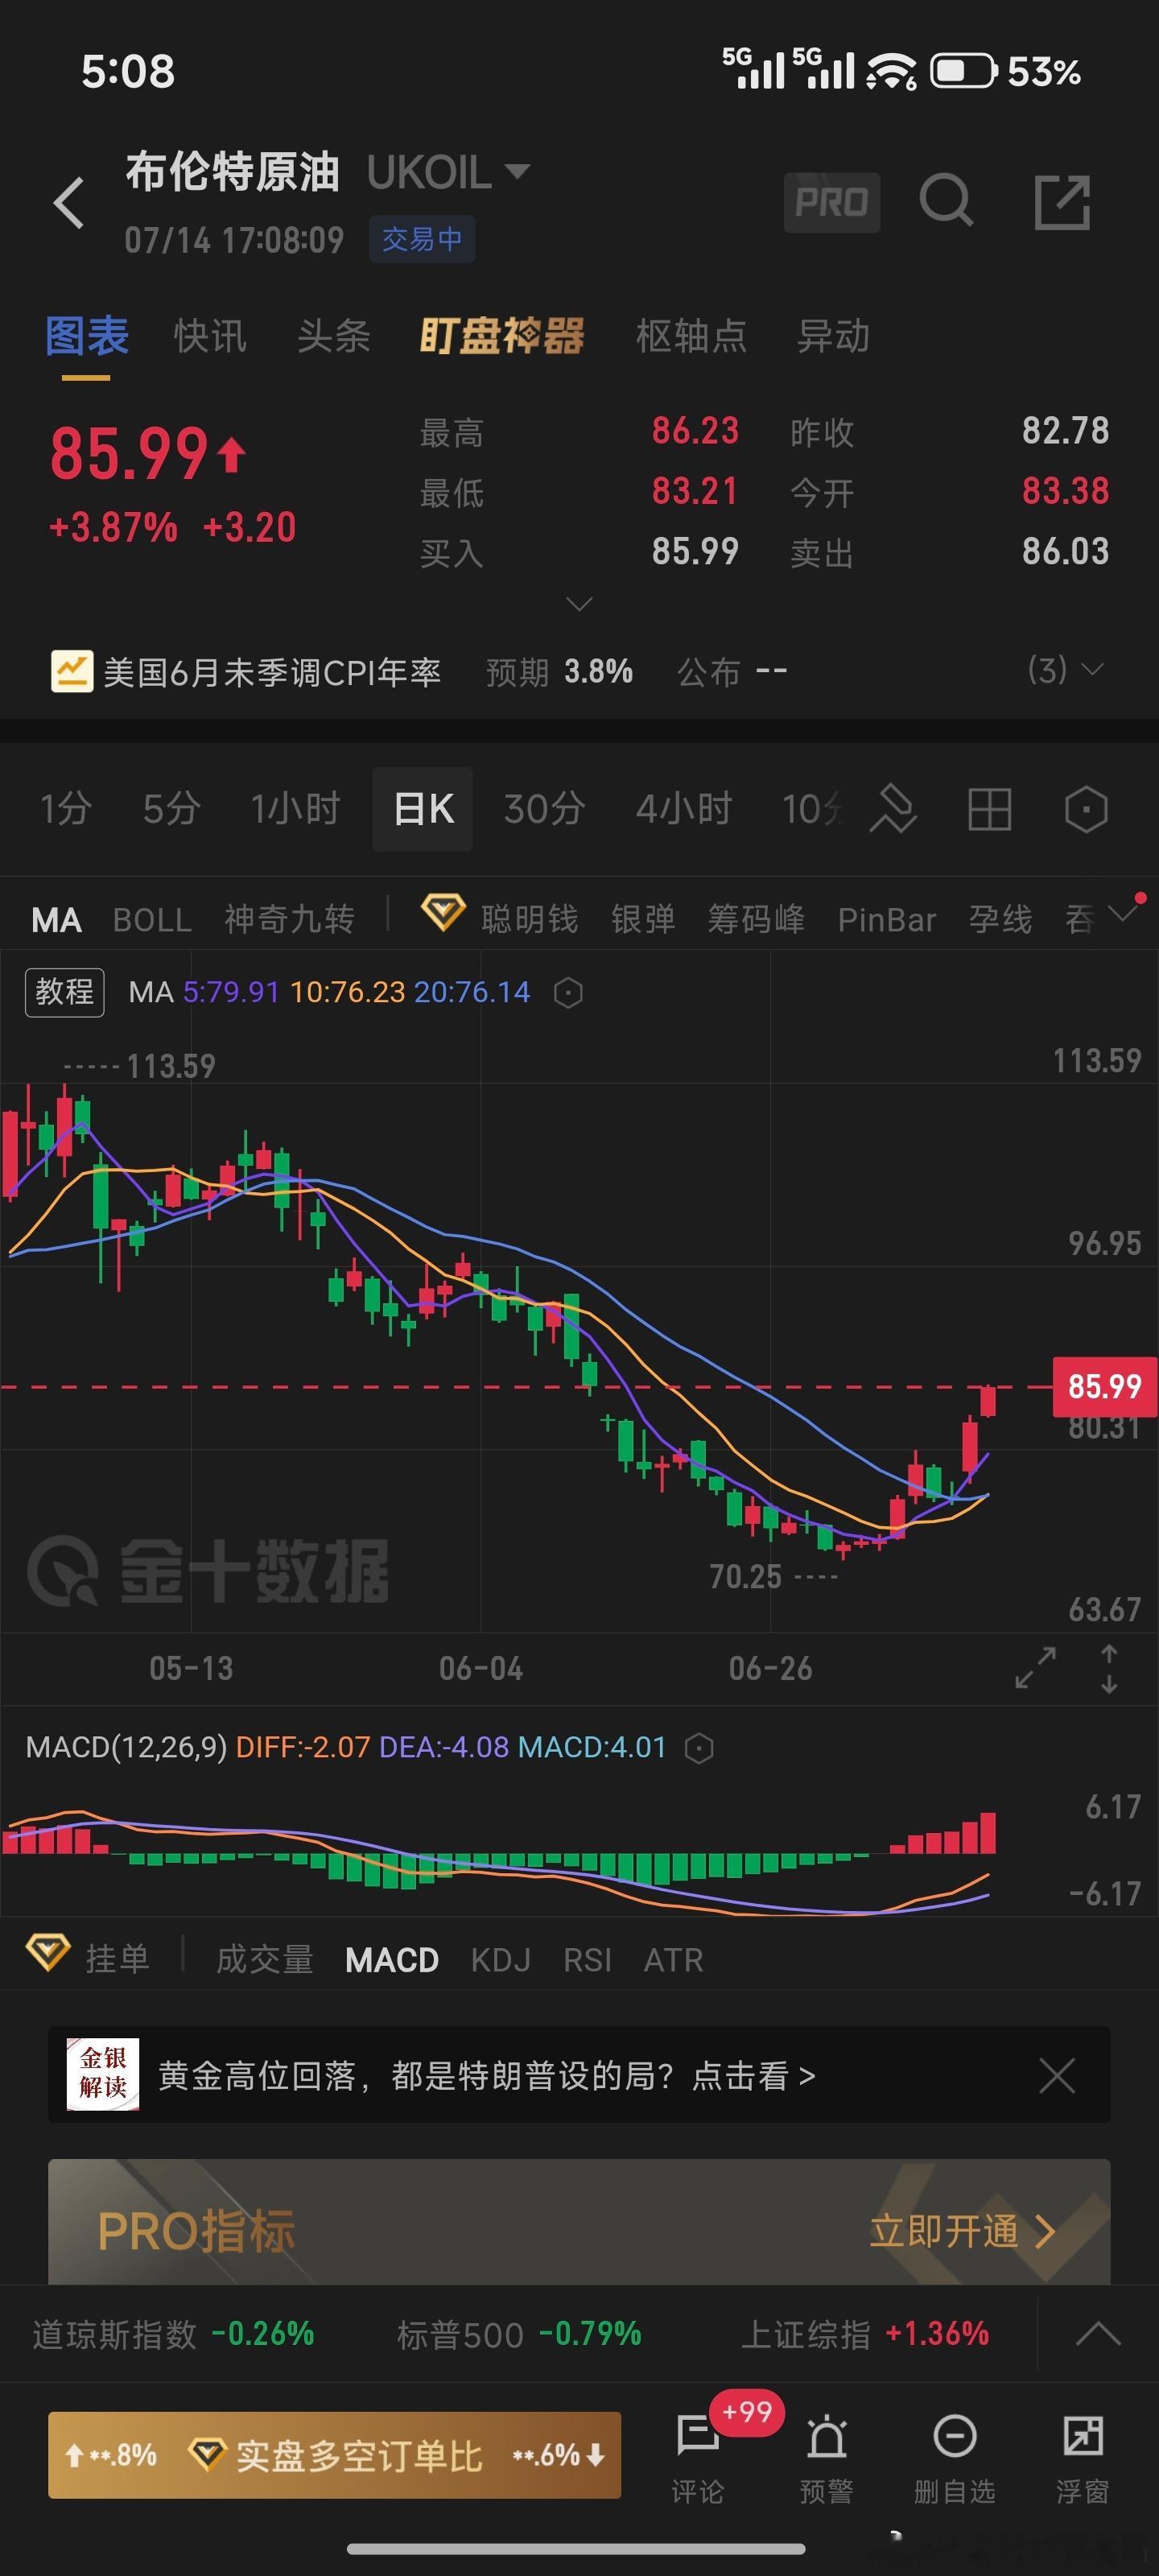
Task: Enable the 聪明钱 indicator
Action: click(530, 920)
